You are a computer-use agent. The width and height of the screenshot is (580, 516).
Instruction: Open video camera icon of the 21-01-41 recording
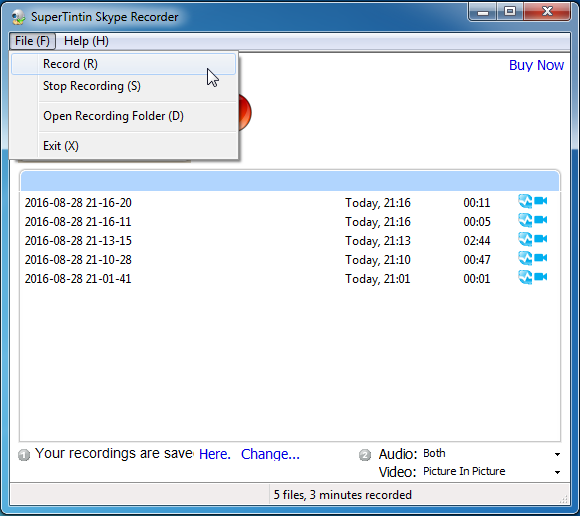pyautogui.click(x=540, y=276)
